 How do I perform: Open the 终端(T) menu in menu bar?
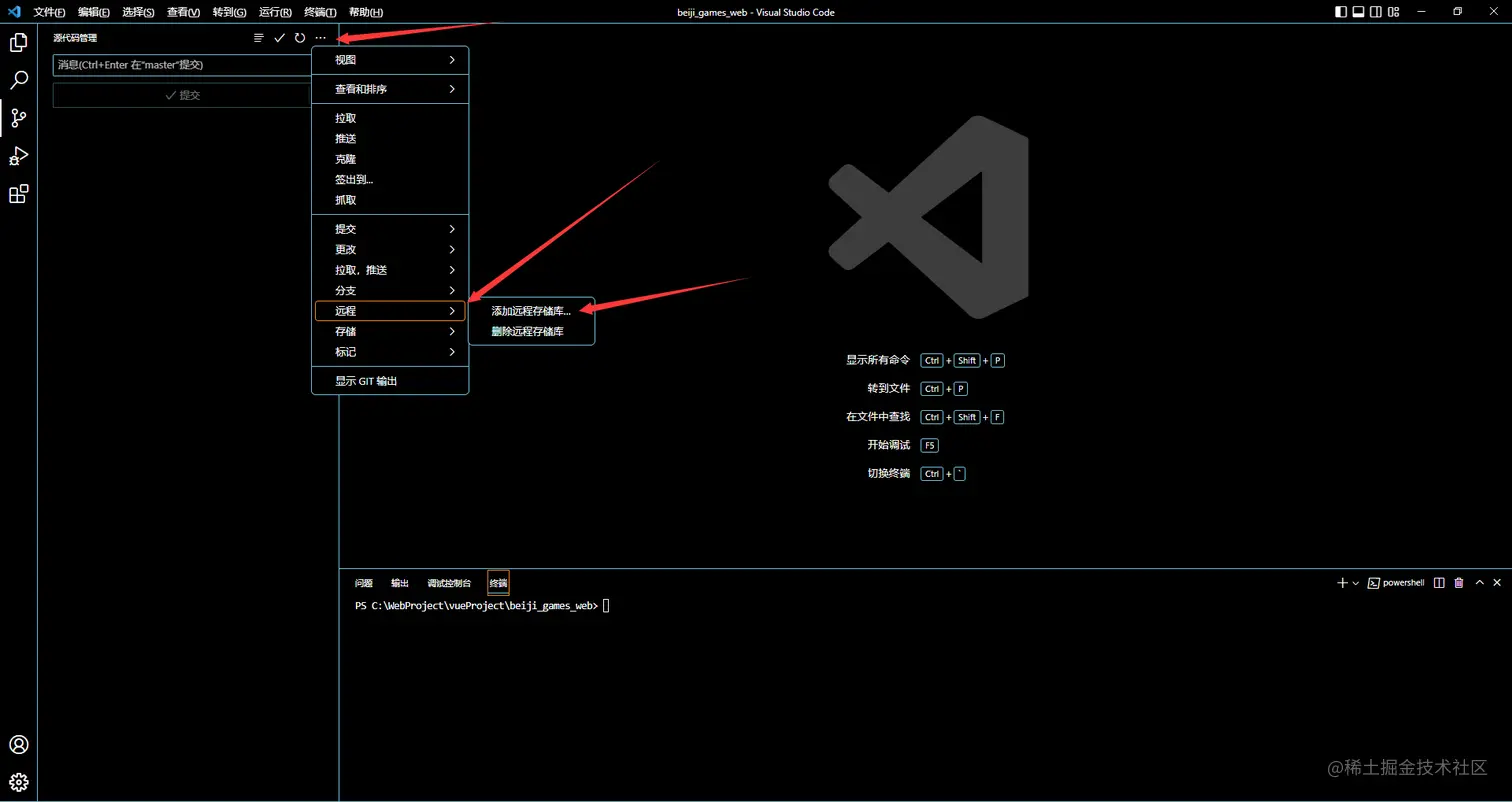[320, 12]
